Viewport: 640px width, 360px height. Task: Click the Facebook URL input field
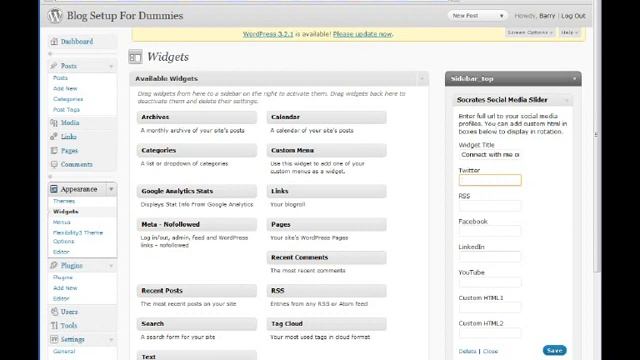pyautogui.click(x=490, y=231)
